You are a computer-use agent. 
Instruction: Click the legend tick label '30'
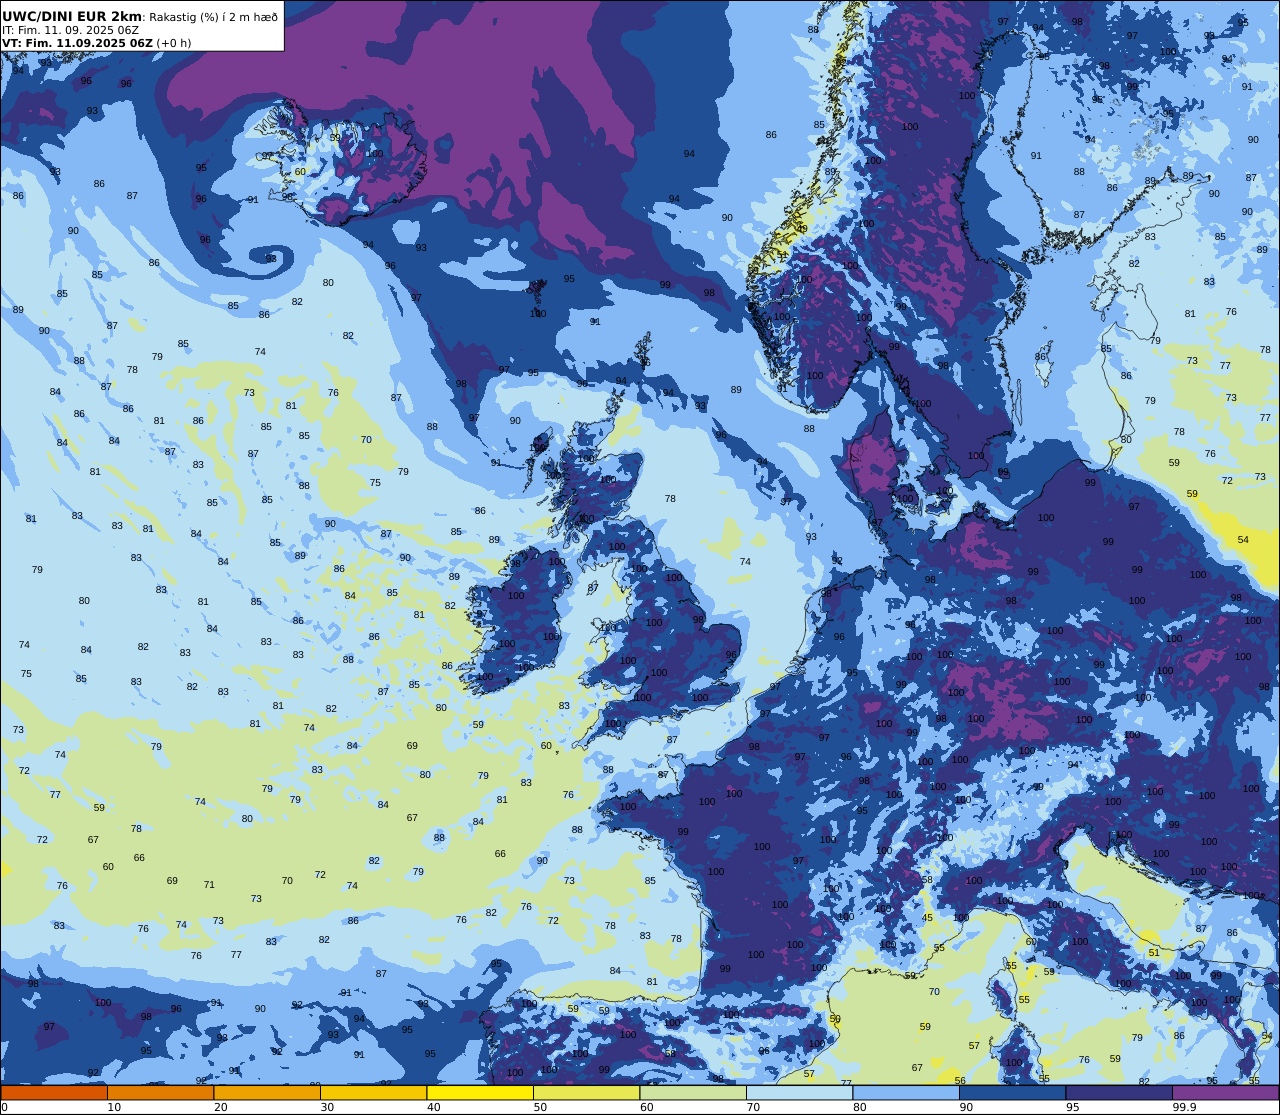pos(327,1107)
